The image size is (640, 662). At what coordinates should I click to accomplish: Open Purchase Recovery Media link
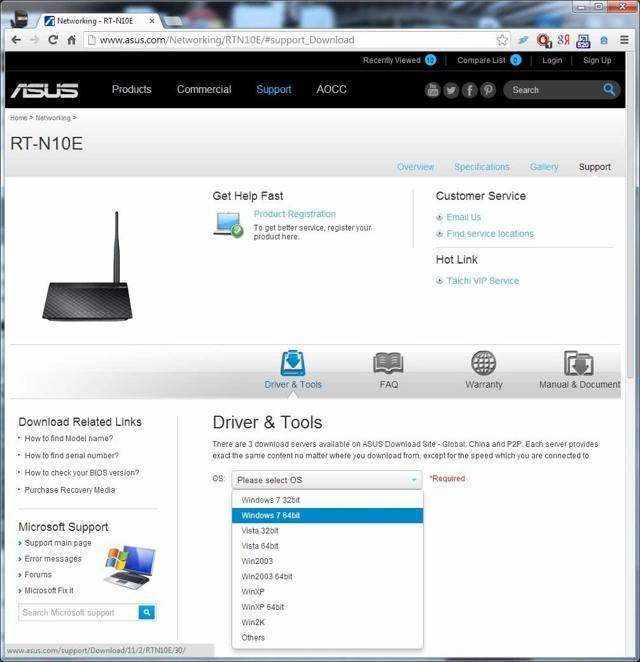(70, 490)
